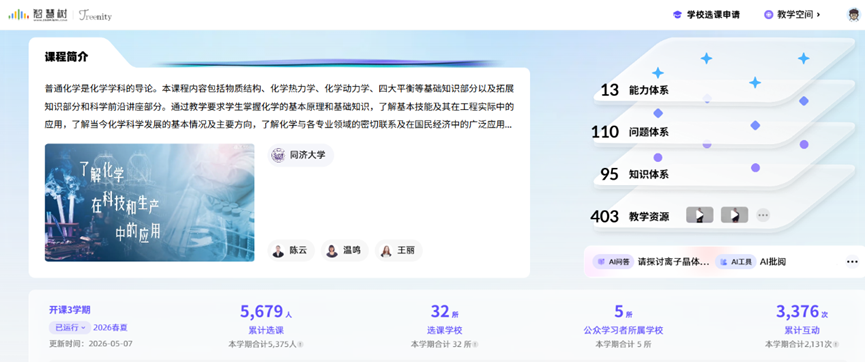Open the 问题体系 layer
Viewport: 865px width, 362px height.
point(649,132)
